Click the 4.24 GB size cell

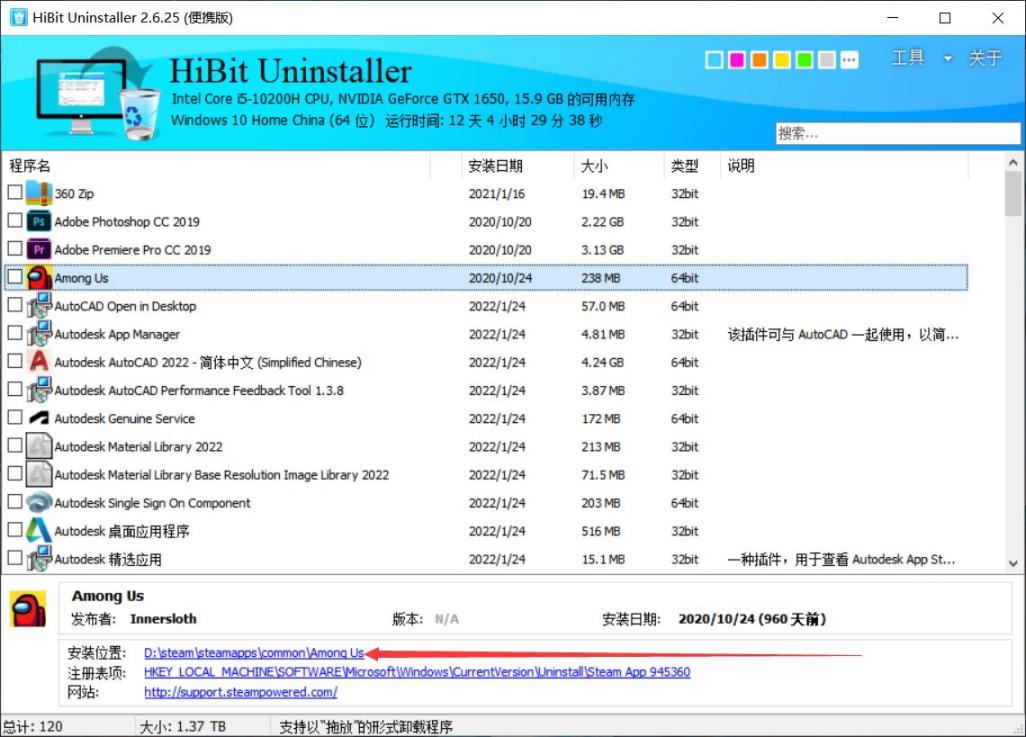tap(603, 362)
